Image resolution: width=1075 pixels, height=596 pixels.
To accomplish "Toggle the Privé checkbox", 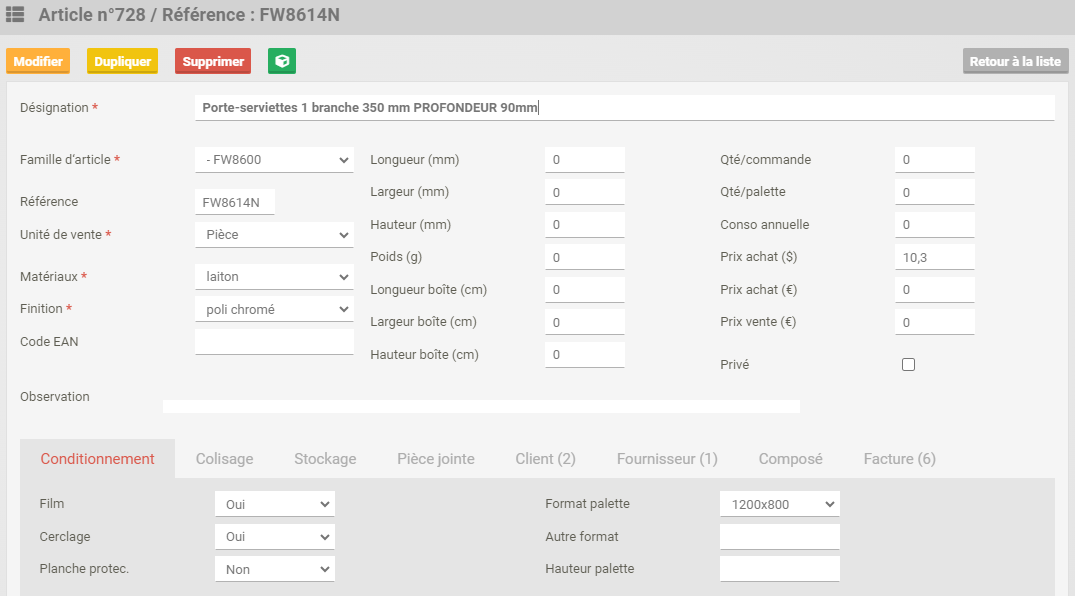I will [908, 365].
